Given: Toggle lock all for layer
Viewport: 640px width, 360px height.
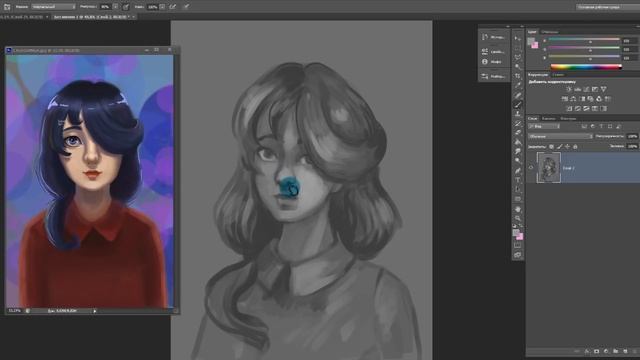Looking at the screenshot, I should pyautogui.click(x=575, y=147).
